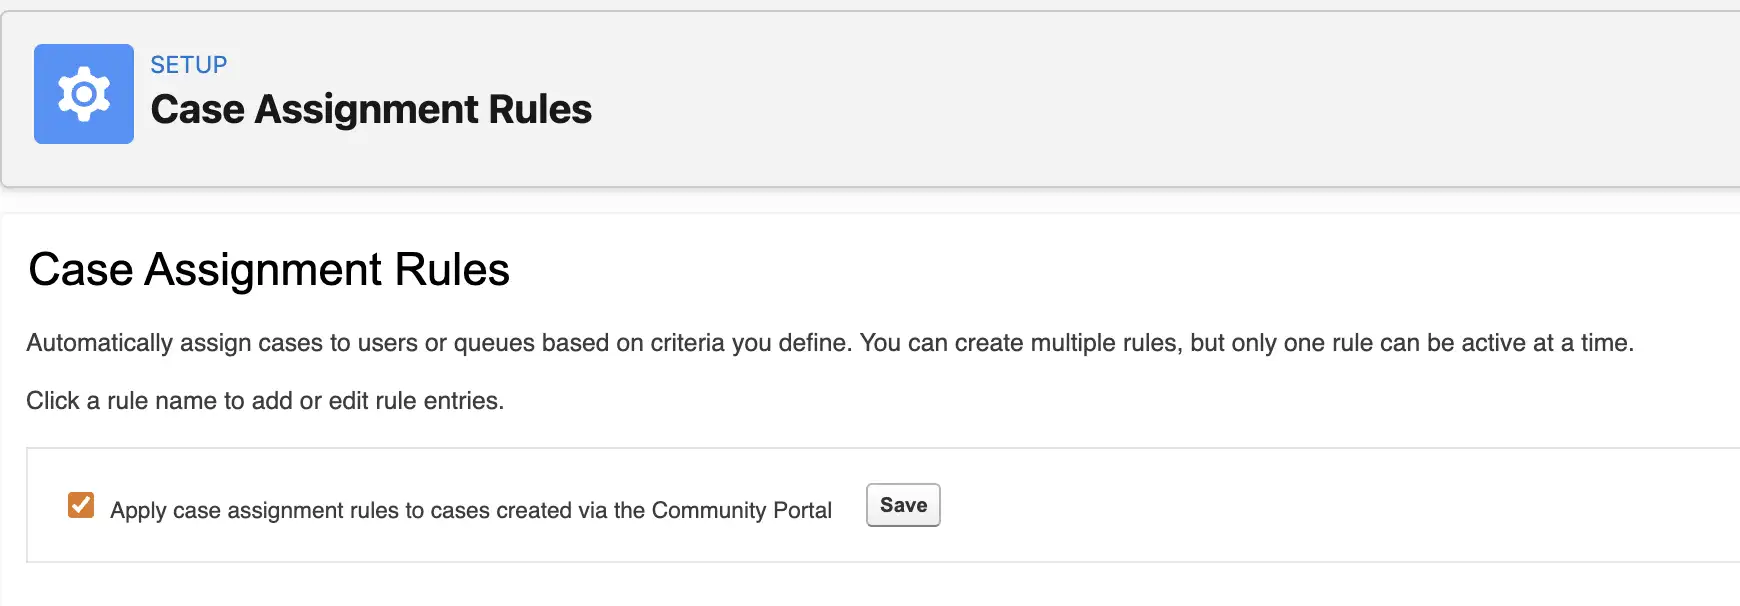This screenshot has width=1740, height=606.
Task: Click the word 'Rules' in the page heading
Action: tap(452, 270)
